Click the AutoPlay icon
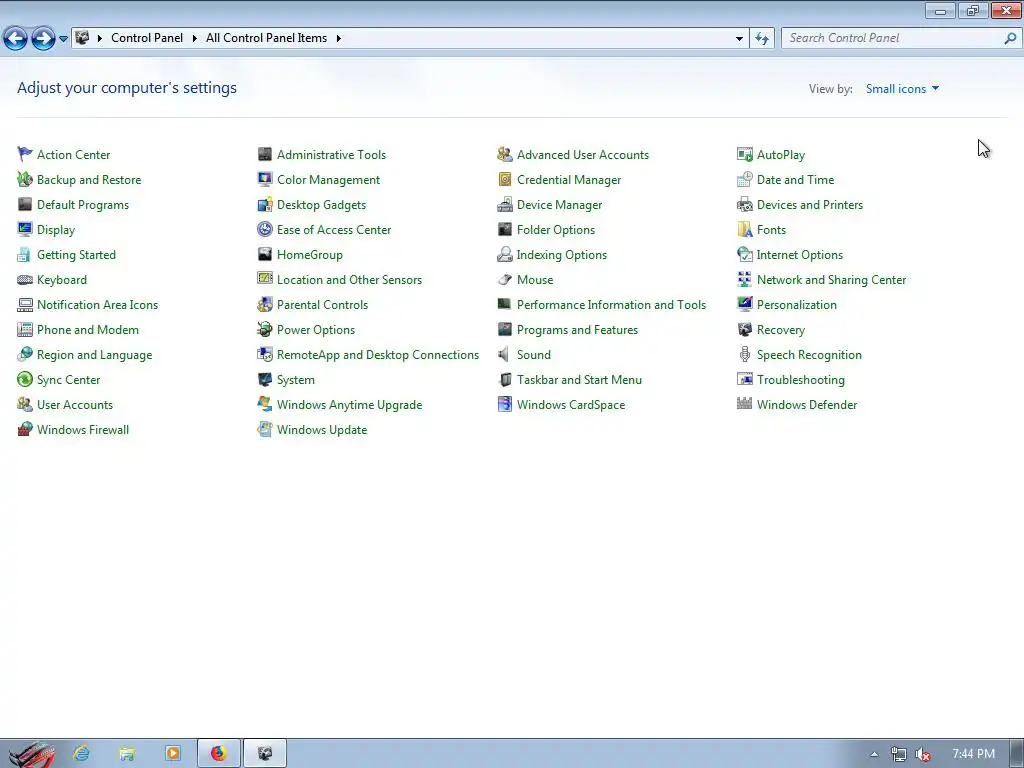Viewport: 1024px width, 768px height. click(744, 154)
